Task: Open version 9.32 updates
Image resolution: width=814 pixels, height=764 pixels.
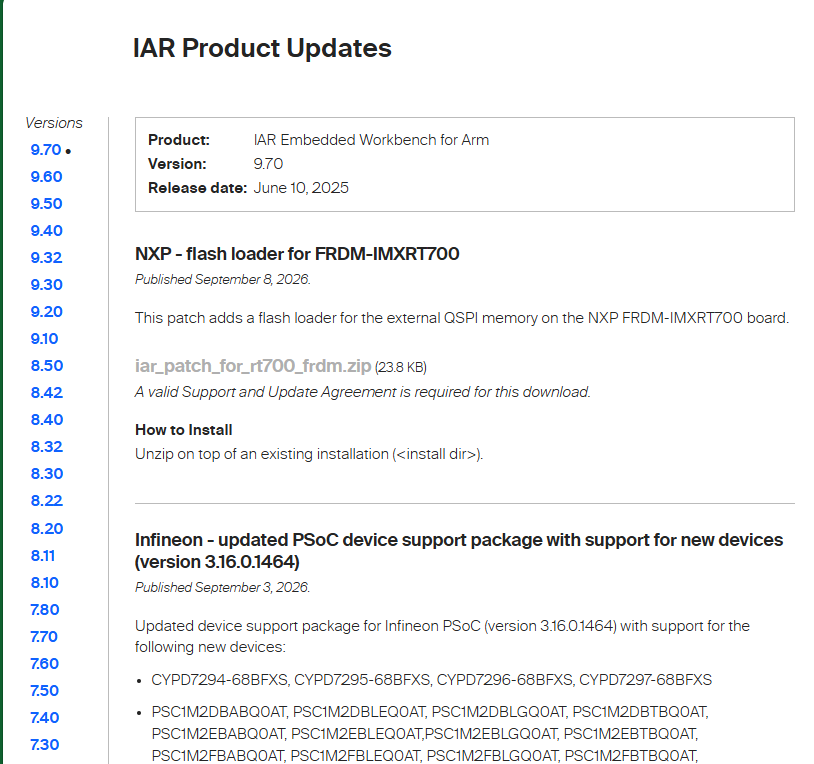Action: (46, 258)
